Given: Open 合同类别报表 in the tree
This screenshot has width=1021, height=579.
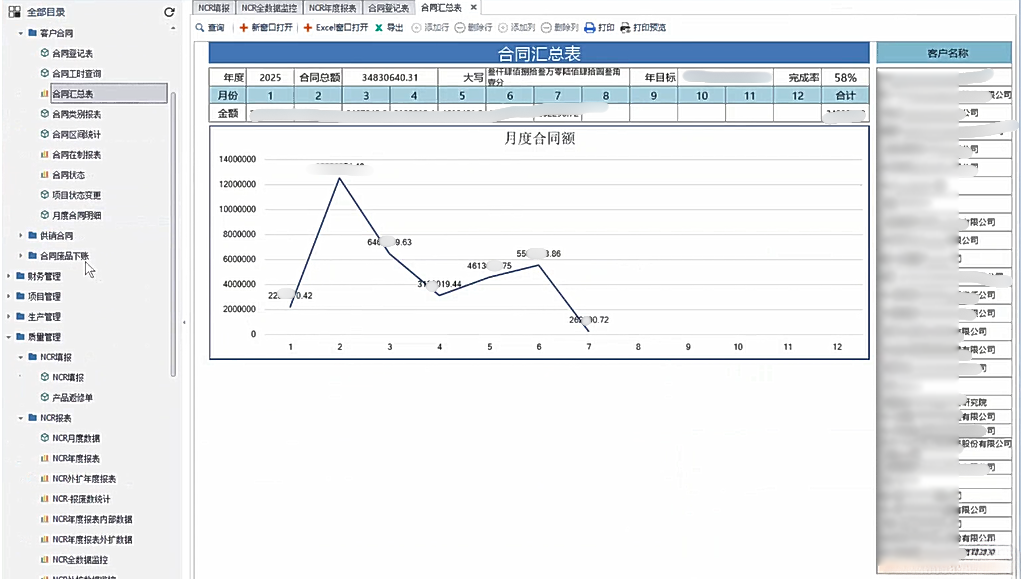Looking at the screenshot, I should 77,114.
